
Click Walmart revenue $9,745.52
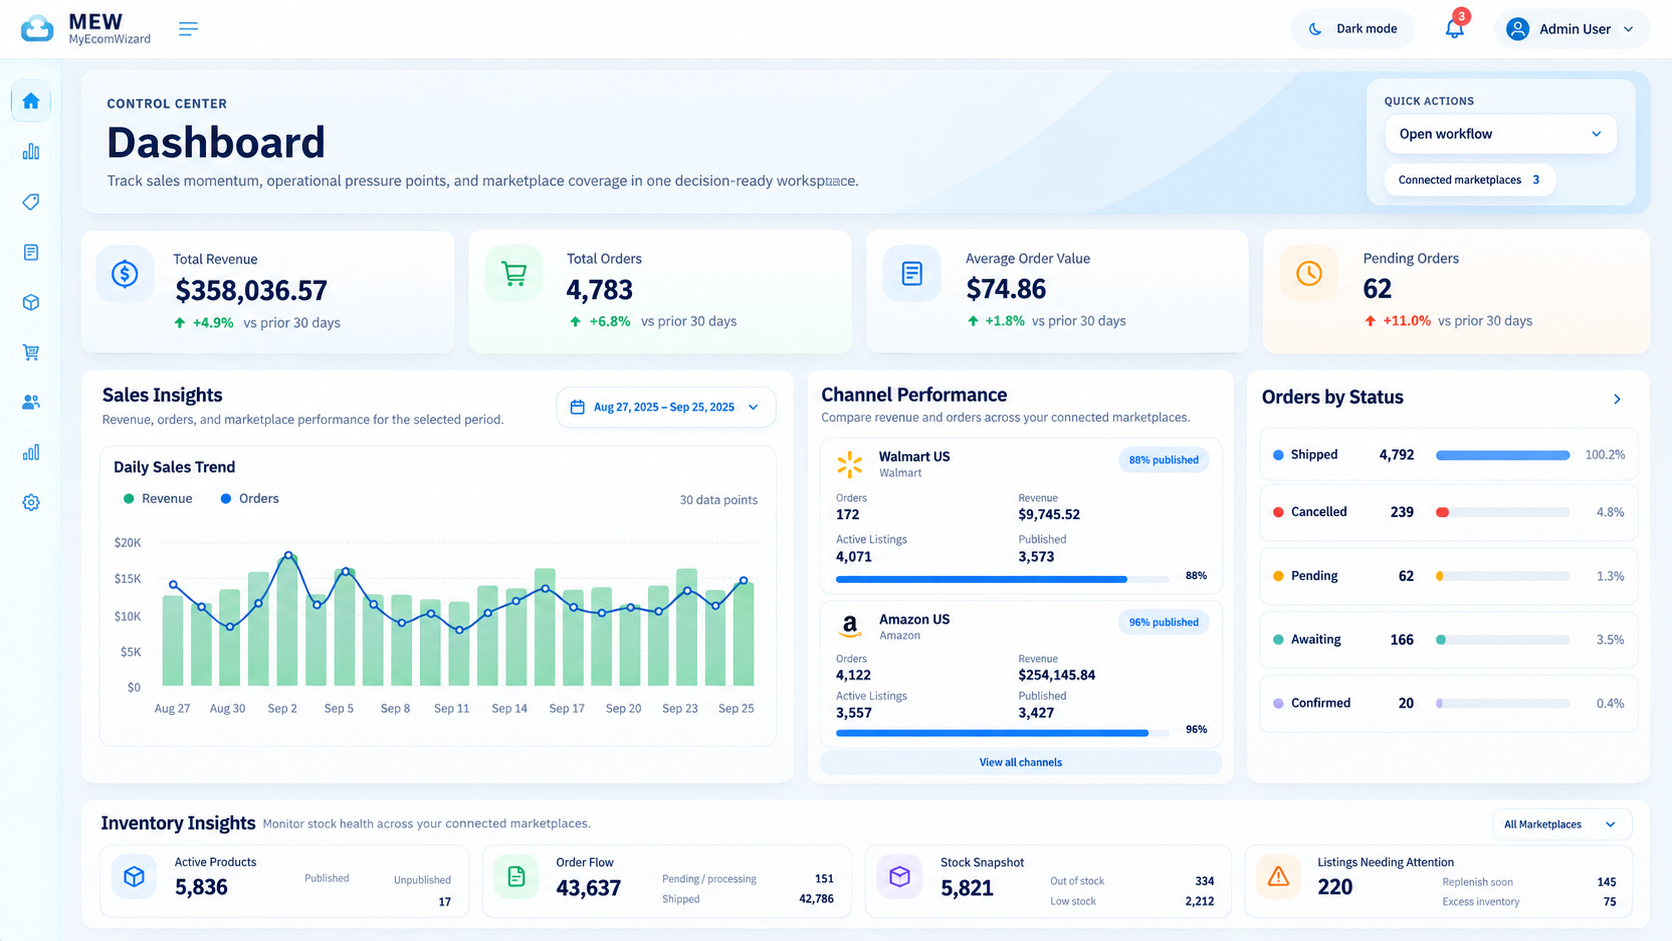pos(1049,514)
